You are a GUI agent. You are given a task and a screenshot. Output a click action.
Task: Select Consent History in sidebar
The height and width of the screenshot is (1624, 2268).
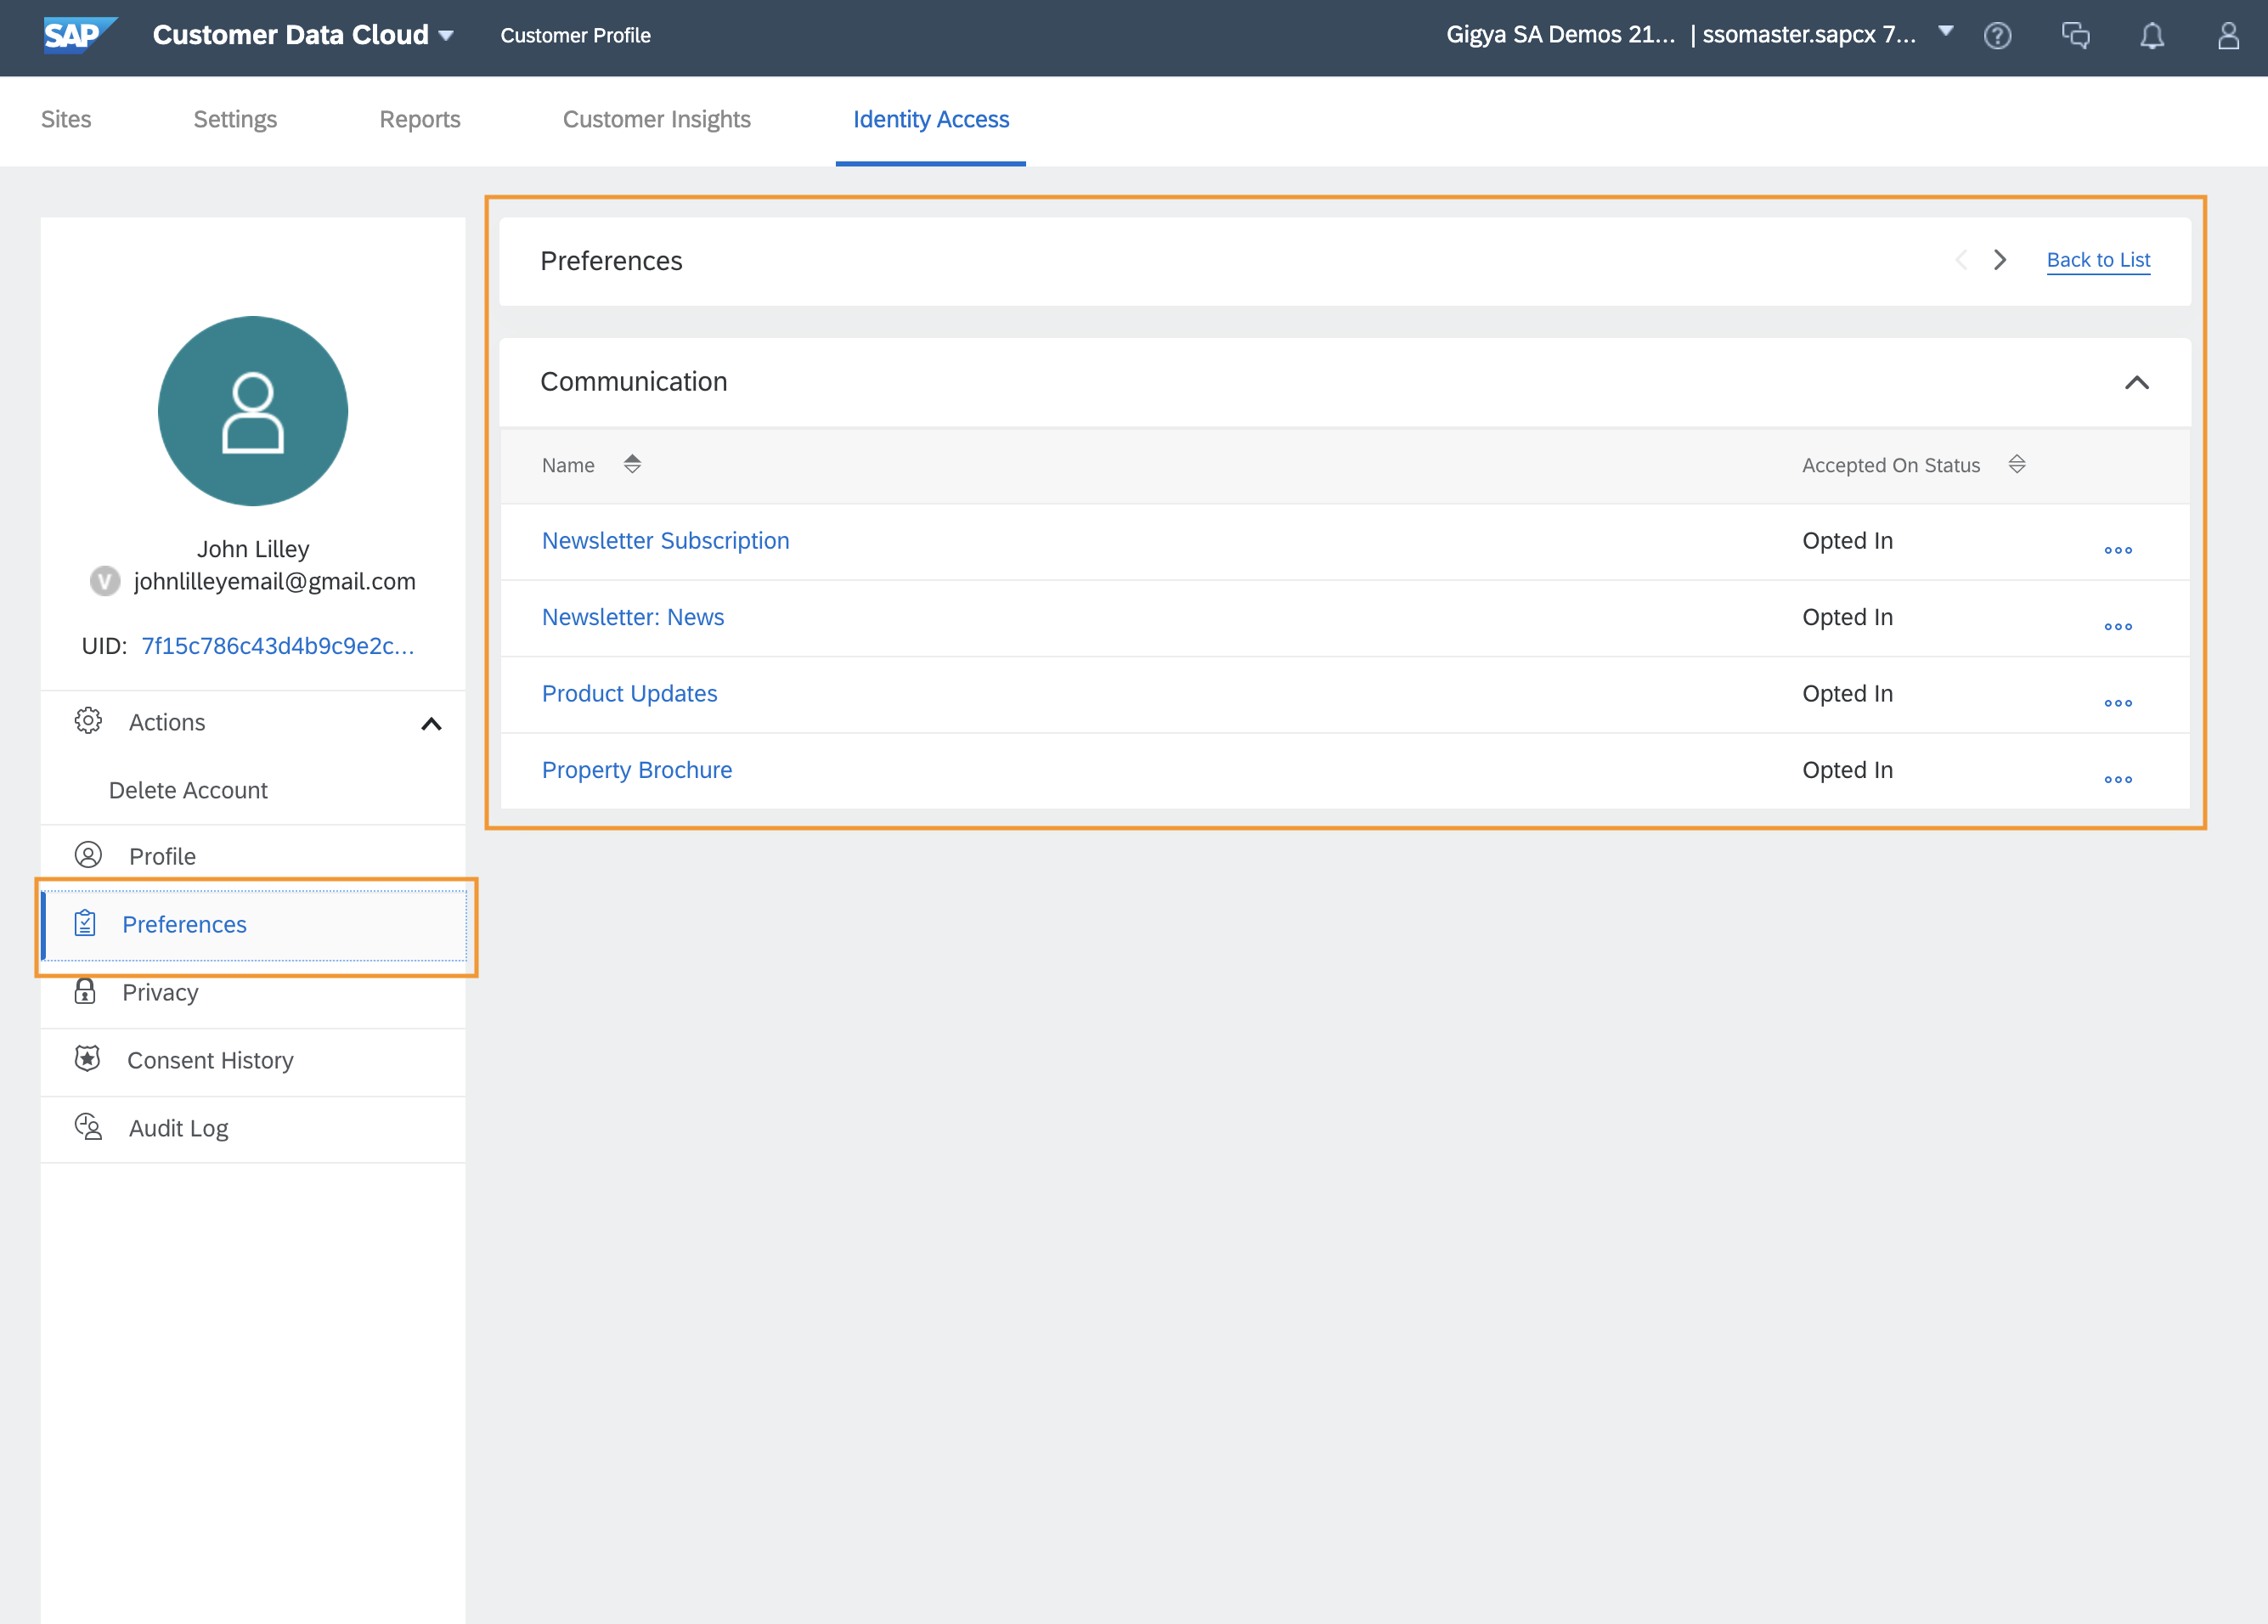210,1060
